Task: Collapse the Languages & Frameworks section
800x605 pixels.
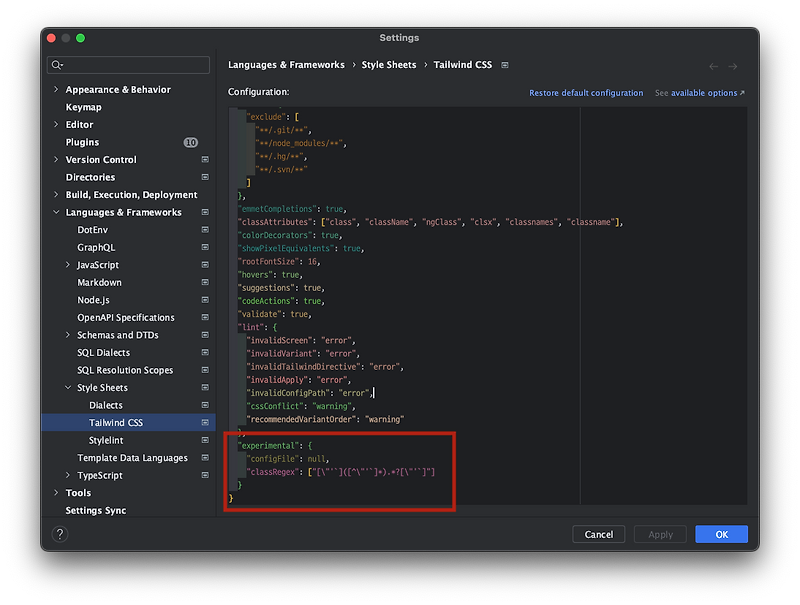Action: coord(55,211)
